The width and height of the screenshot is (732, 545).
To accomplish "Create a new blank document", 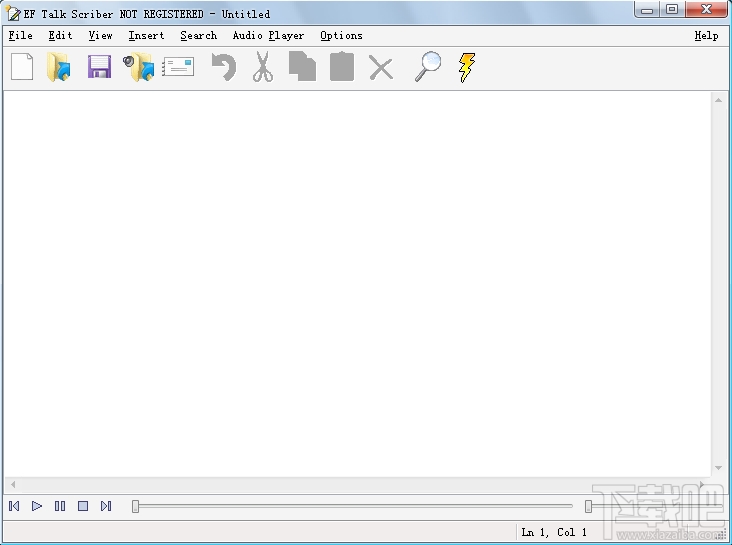I will click(22, 67).
